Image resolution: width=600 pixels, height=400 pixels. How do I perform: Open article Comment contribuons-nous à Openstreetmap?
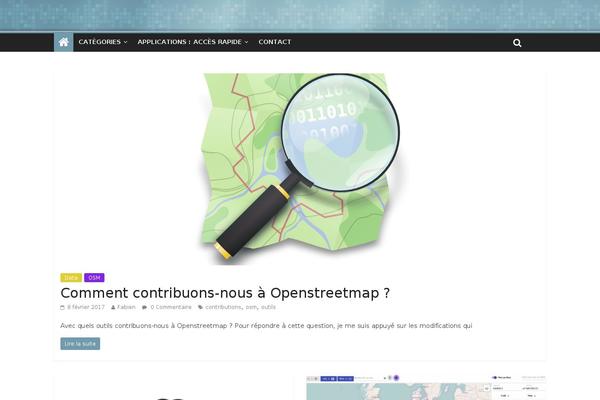[x=225, y=293]
